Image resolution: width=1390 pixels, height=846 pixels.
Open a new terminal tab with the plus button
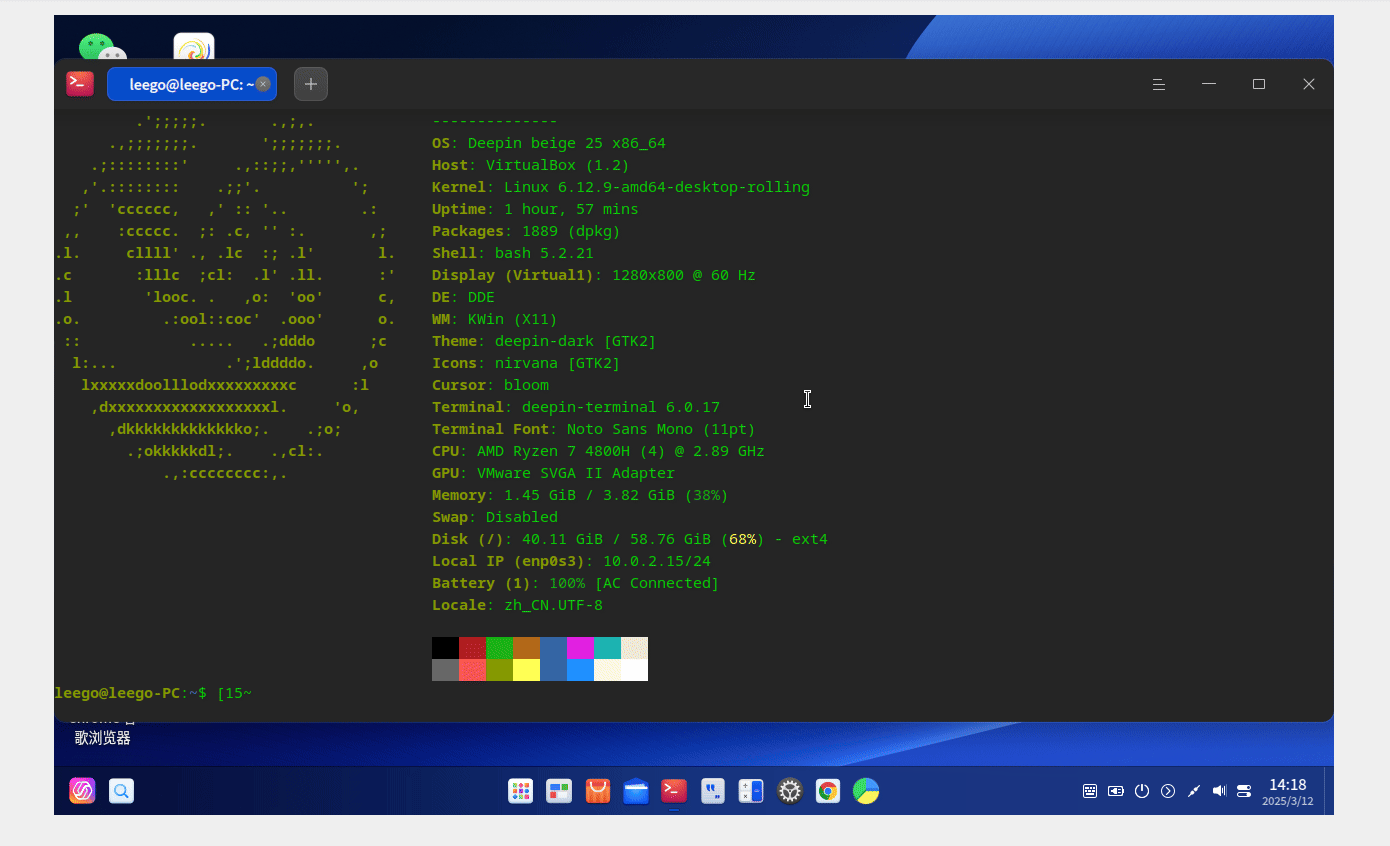[x=311, y=84]
